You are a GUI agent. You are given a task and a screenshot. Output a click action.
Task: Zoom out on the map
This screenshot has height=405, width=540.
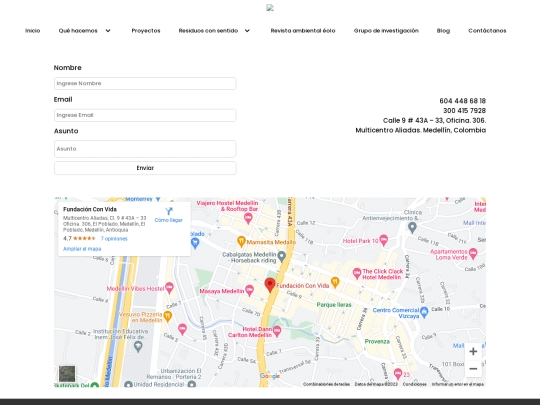[473, 369]
